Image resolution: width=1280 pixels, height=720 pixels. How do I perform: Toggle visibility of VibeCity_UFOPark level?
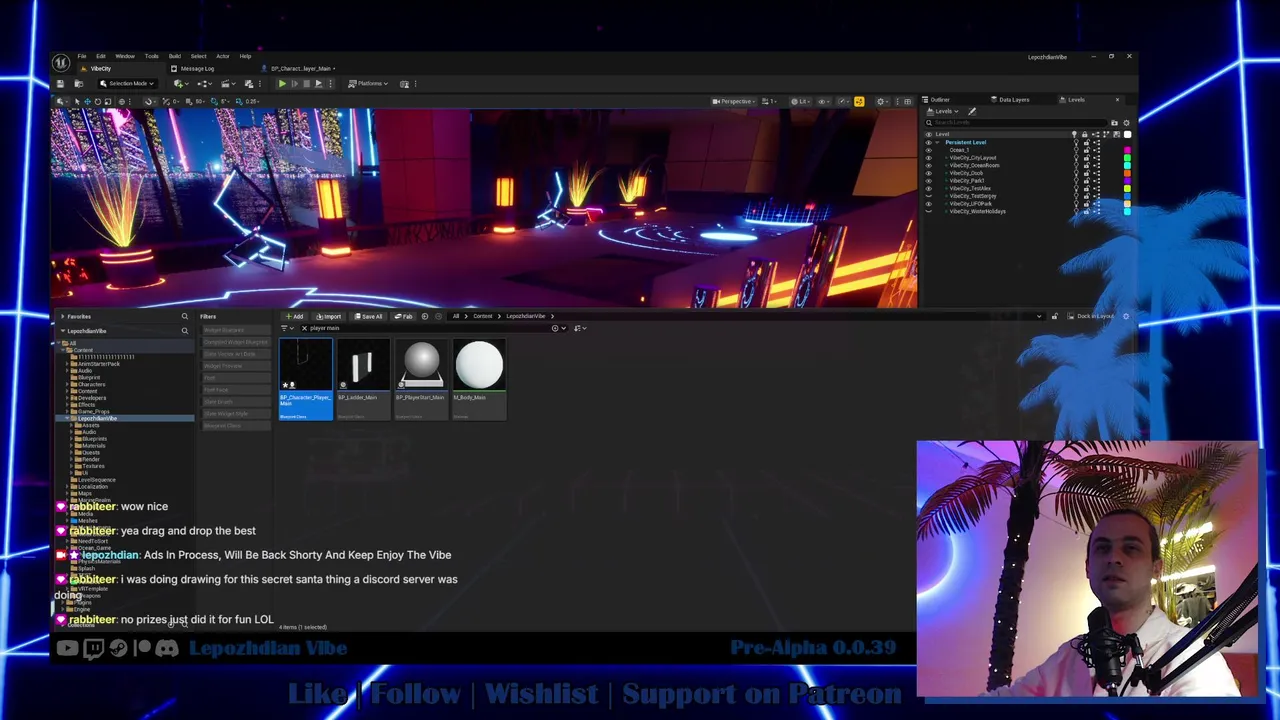pos(929,204)
